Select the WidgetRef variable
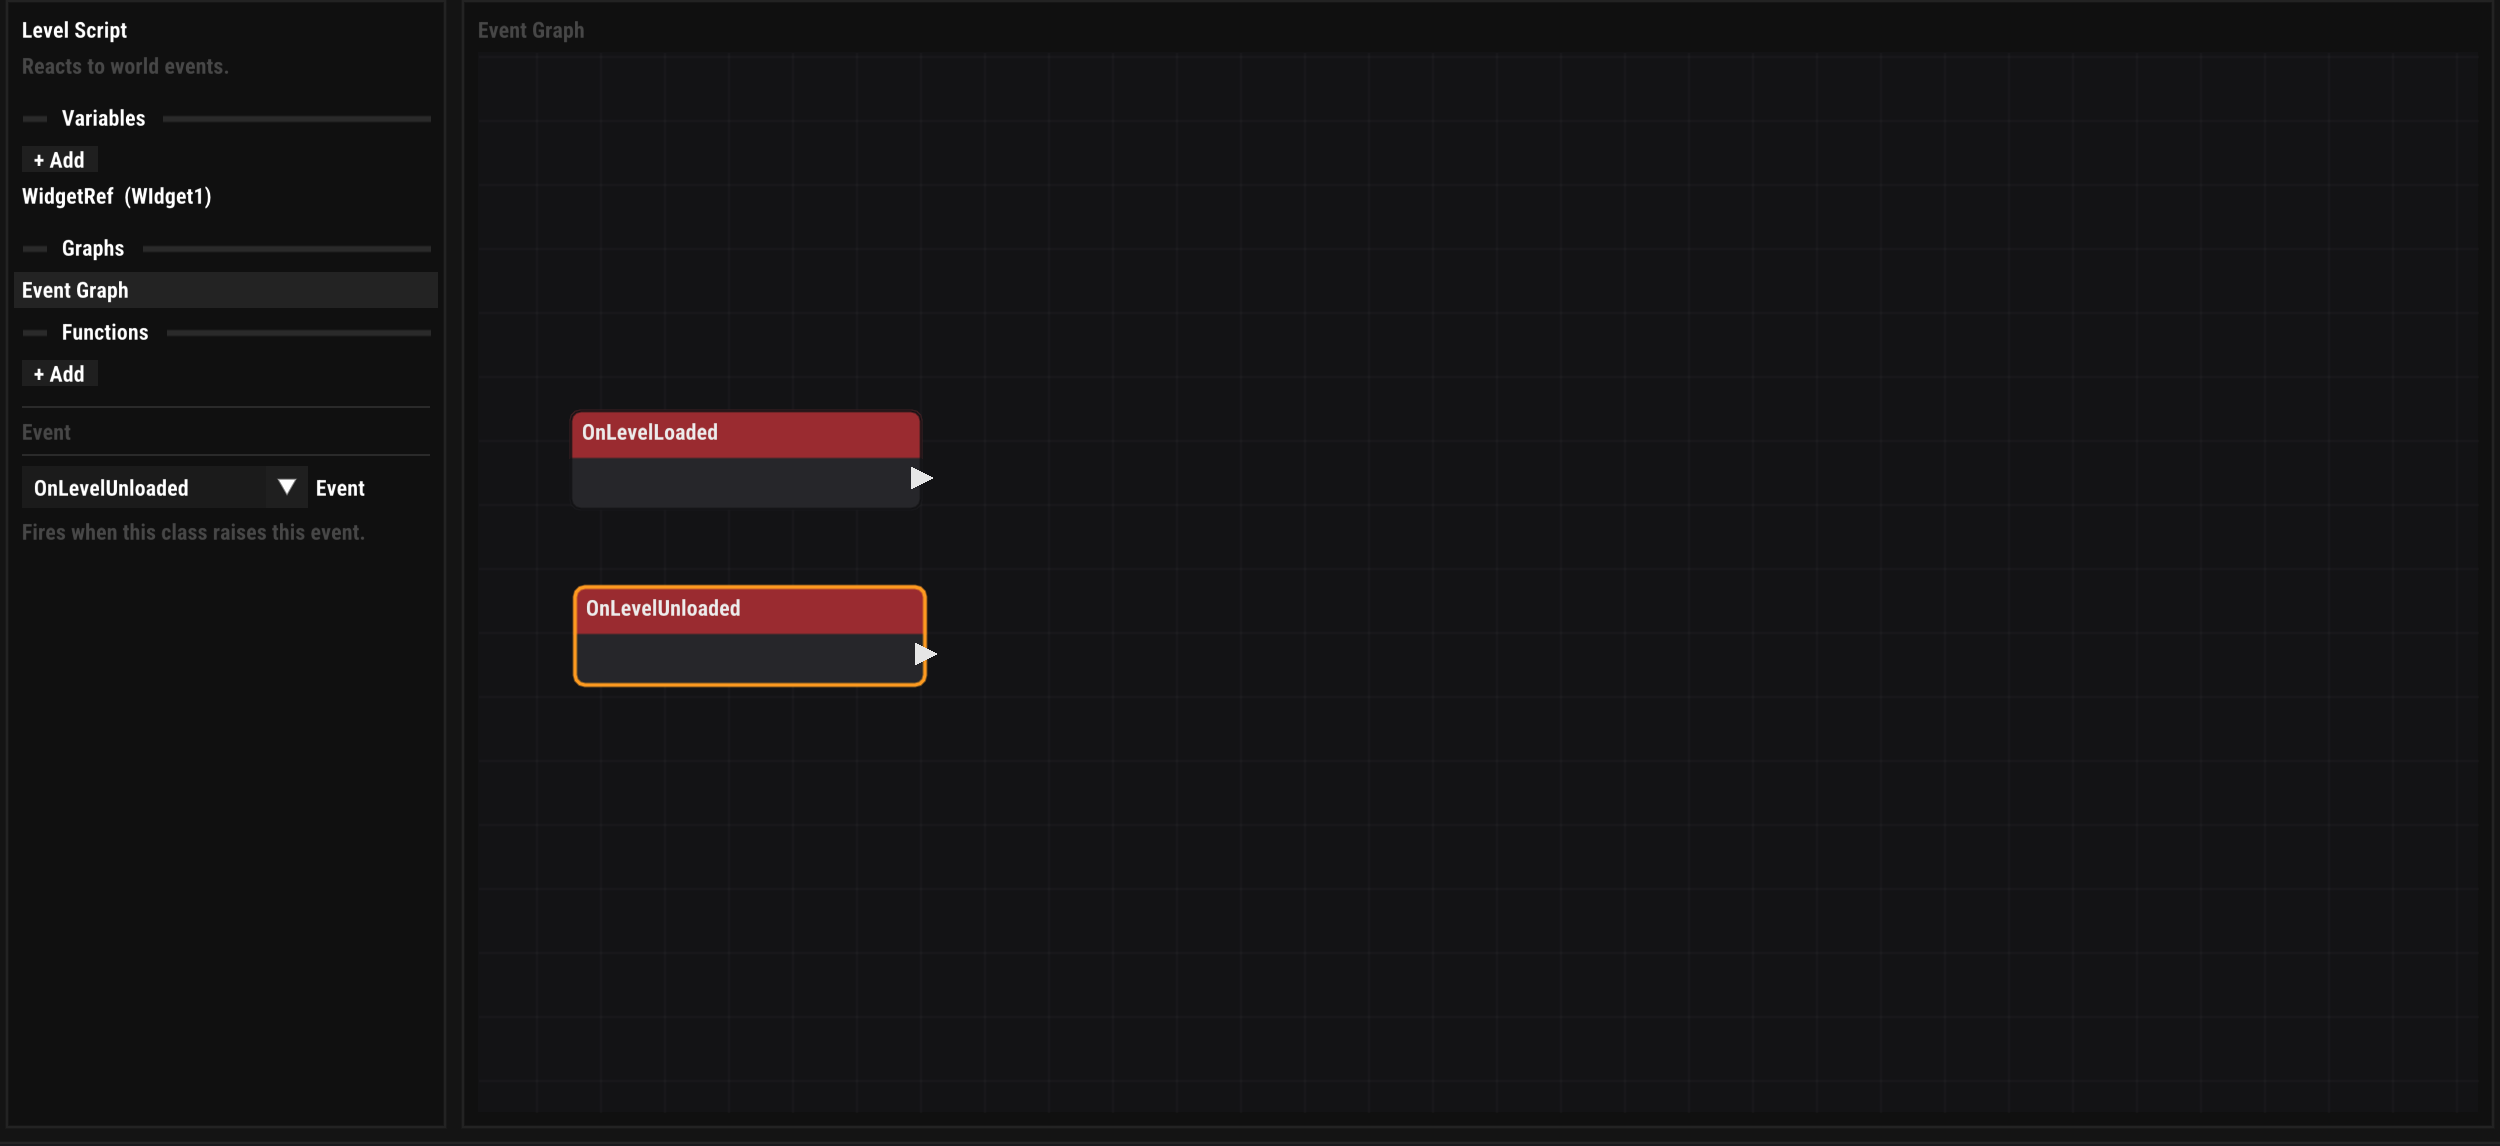The height and width of the screenshot is (1146, 2500). click(x=117, y=196)
